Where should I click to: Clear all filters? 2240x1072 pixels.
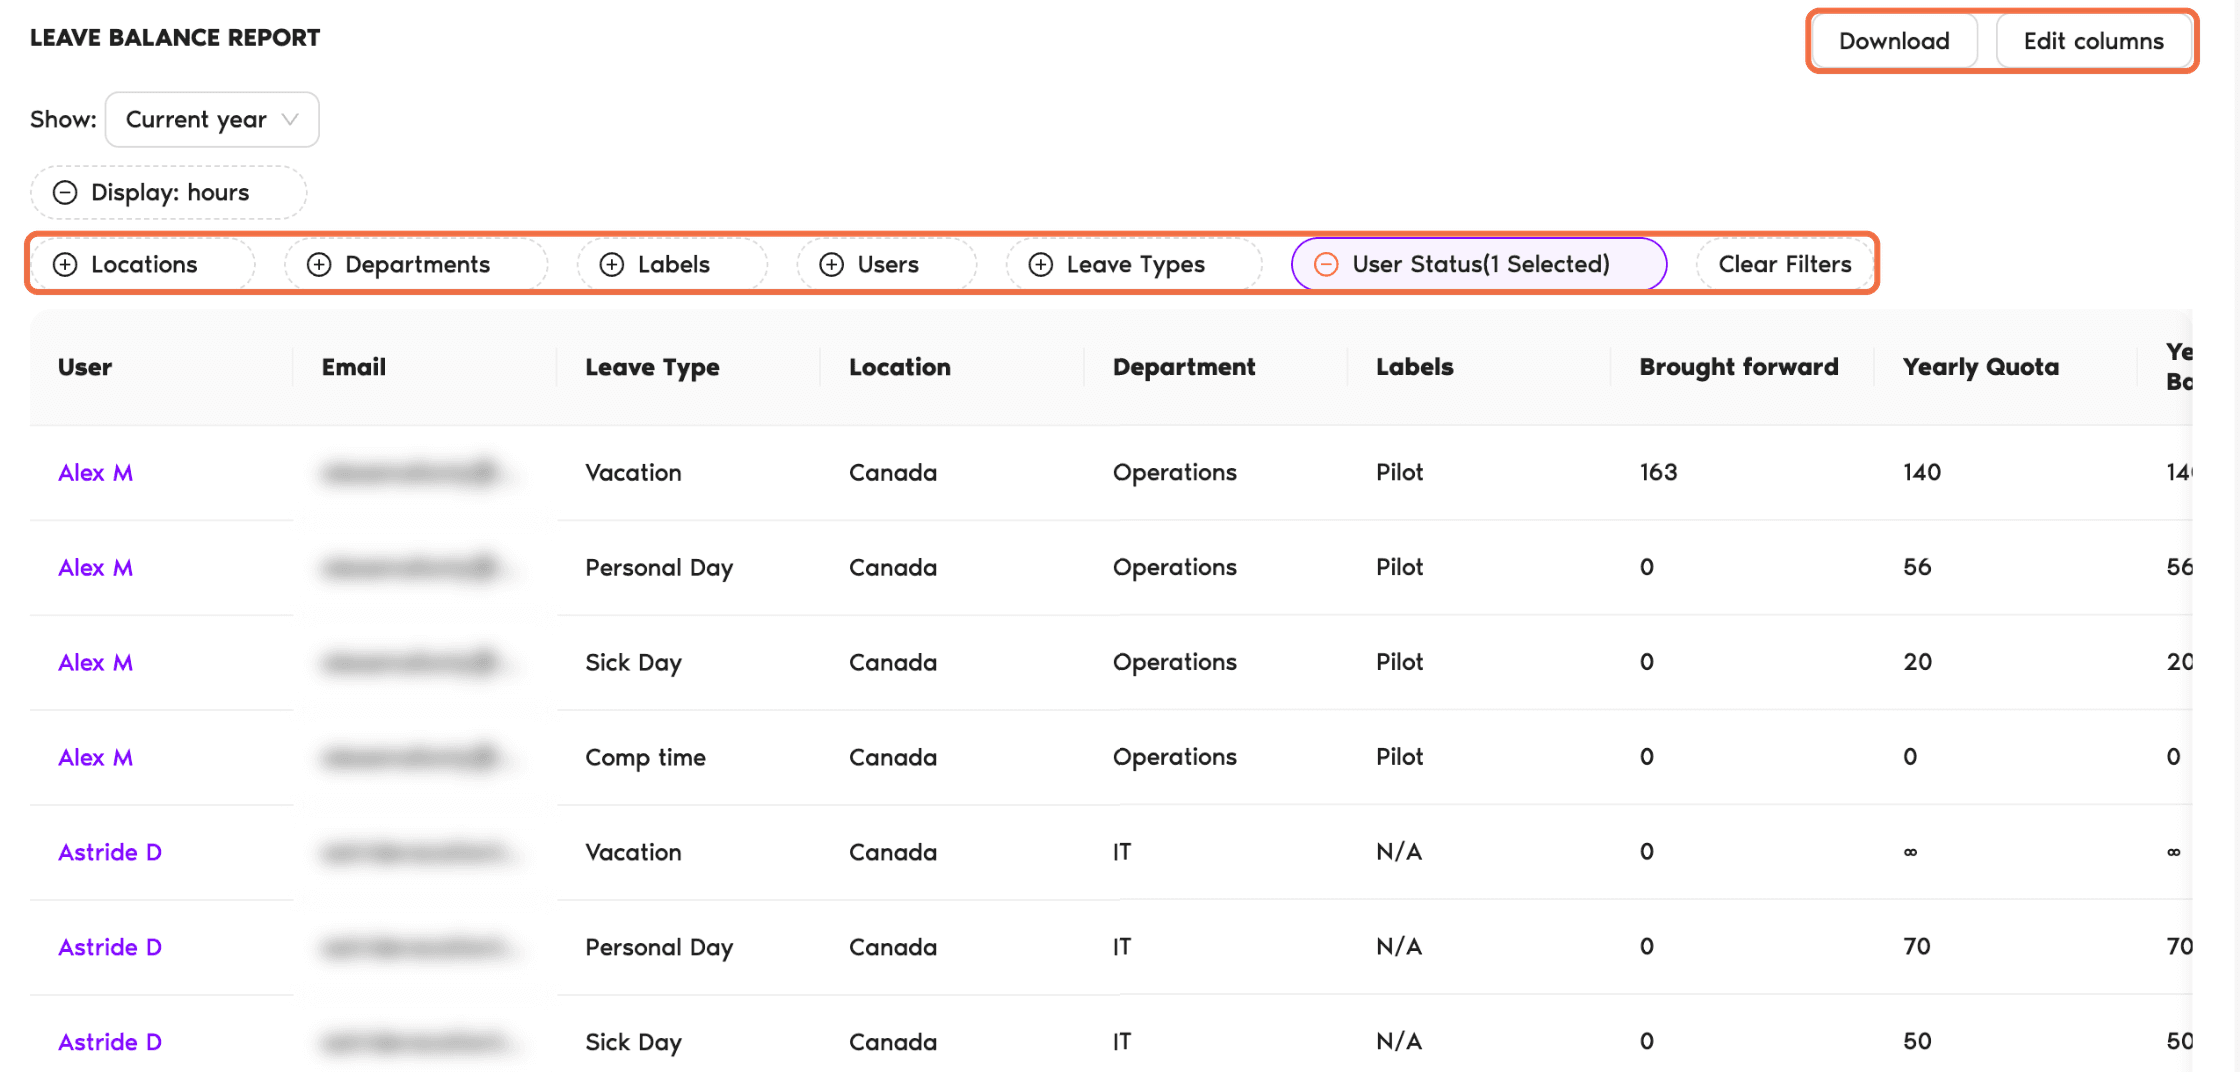(x=1785, y=264)
